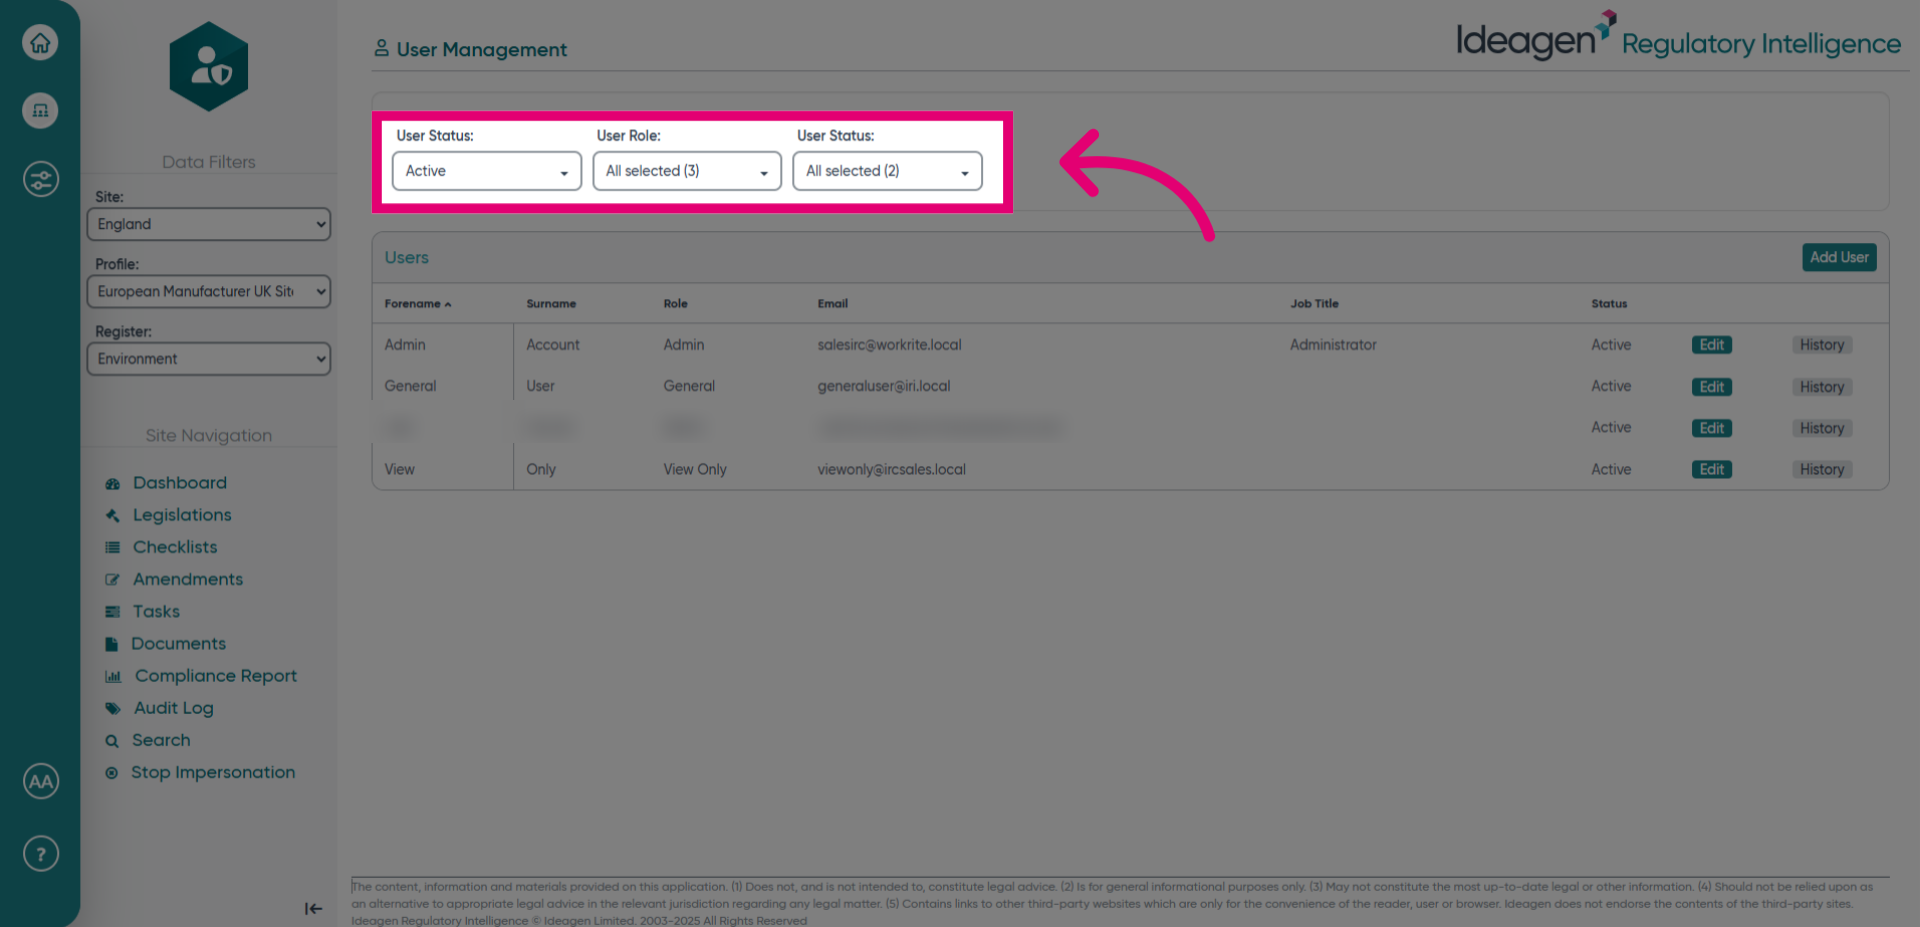This screenshot has width=1920, height=927.
Task: Collapse the sidebar with the arrow icon
Action: coord(313,908)
